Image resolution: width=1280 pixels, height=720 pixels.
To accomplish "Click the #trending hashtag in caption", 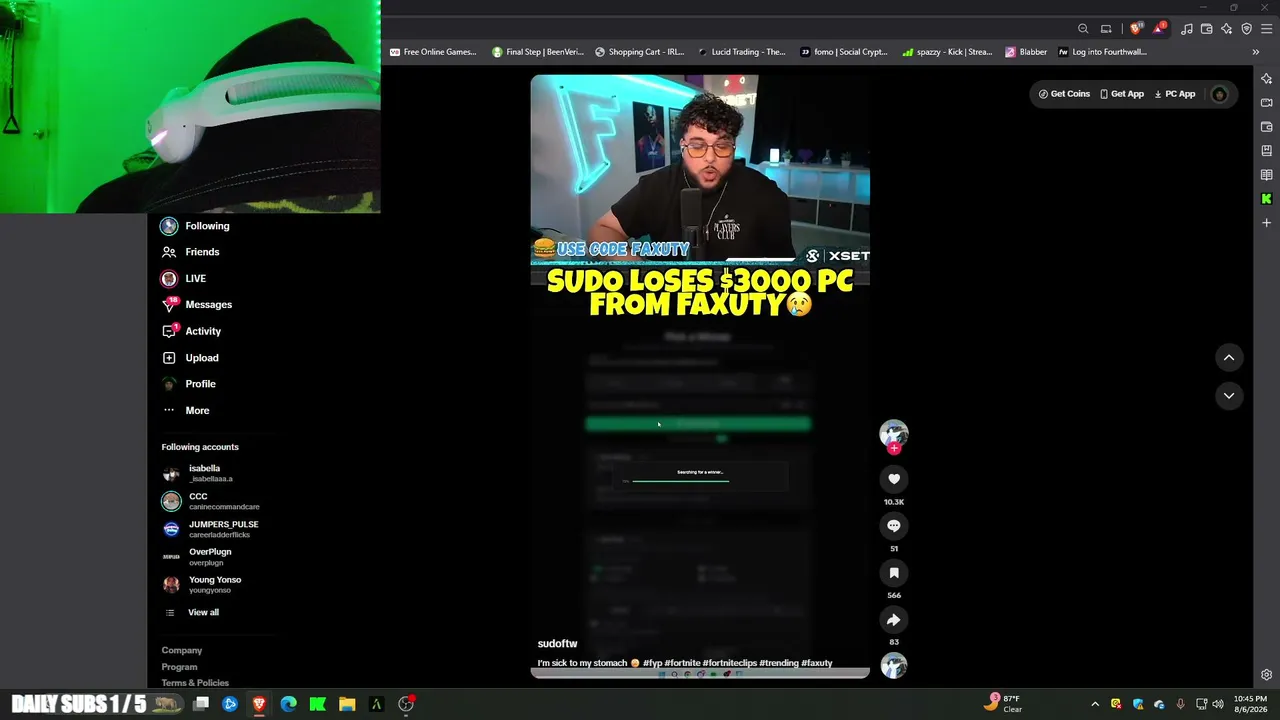I will point(779,663).
